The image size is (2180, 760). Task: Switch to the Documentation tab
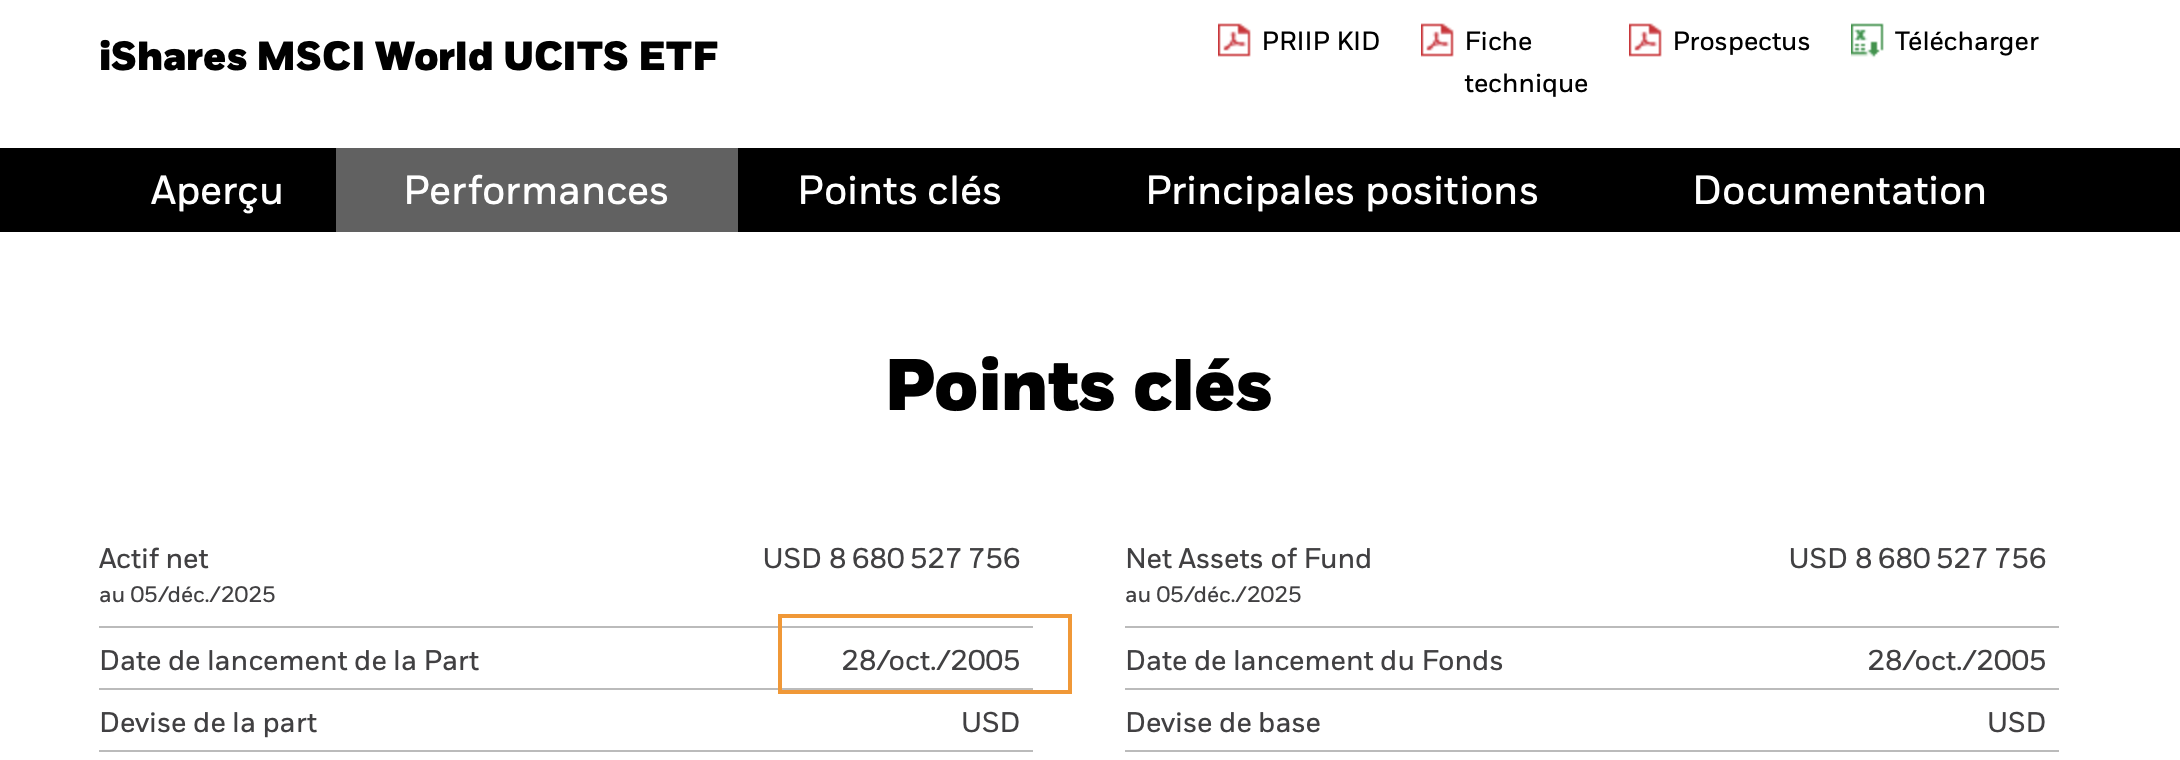[1839, 190]
